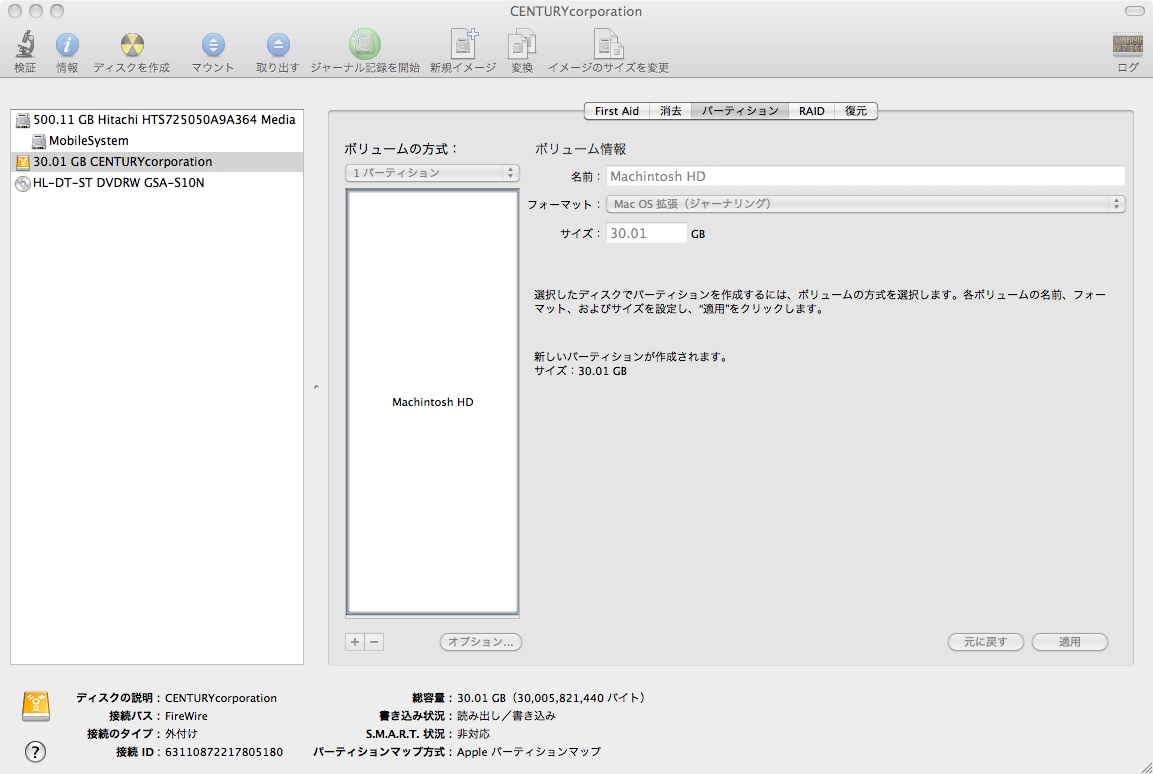The image size is (1153, 774).
Task: Click the ディスクを作成 burn disc icon
Action: pos(132,46)
